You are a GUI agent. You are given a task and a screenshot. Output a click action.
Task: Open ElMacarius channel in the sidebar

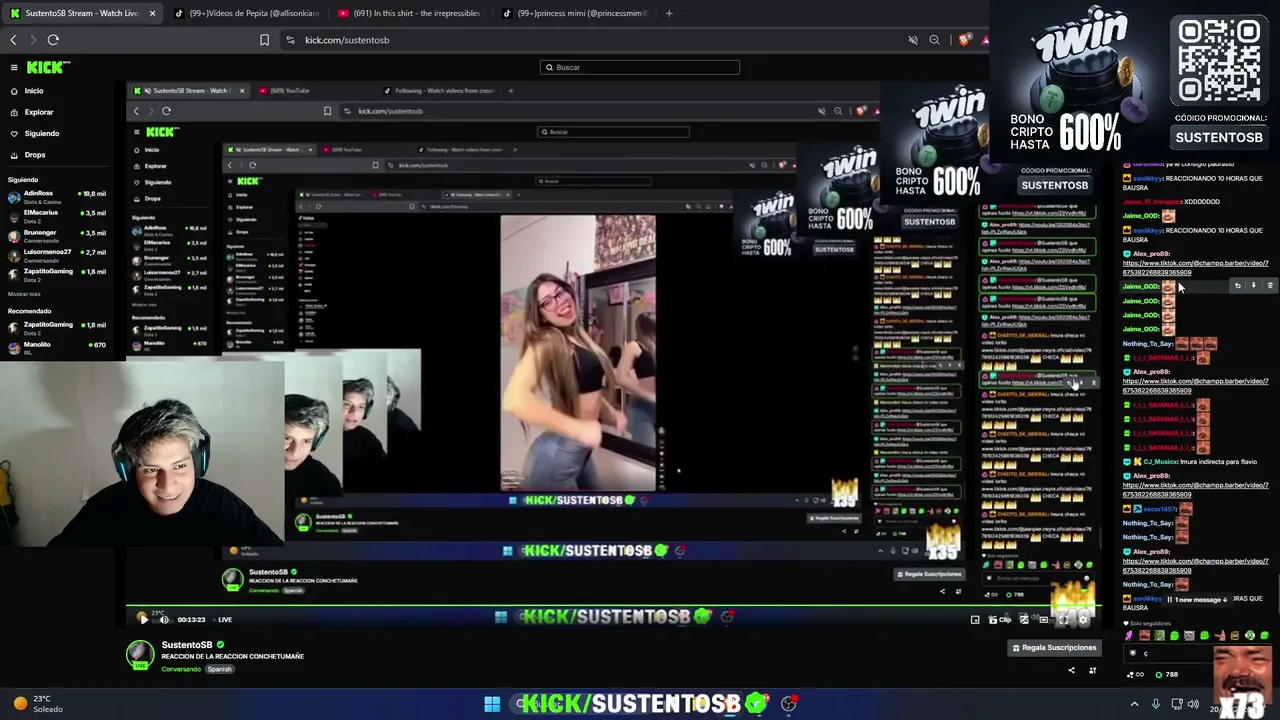tap(58, 215)
